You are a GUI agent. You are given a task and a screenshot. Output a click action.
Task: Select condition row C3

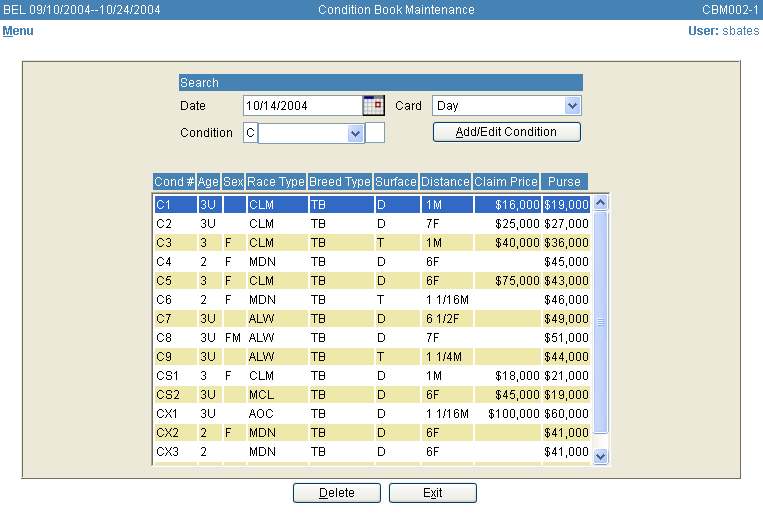(370, 243)
